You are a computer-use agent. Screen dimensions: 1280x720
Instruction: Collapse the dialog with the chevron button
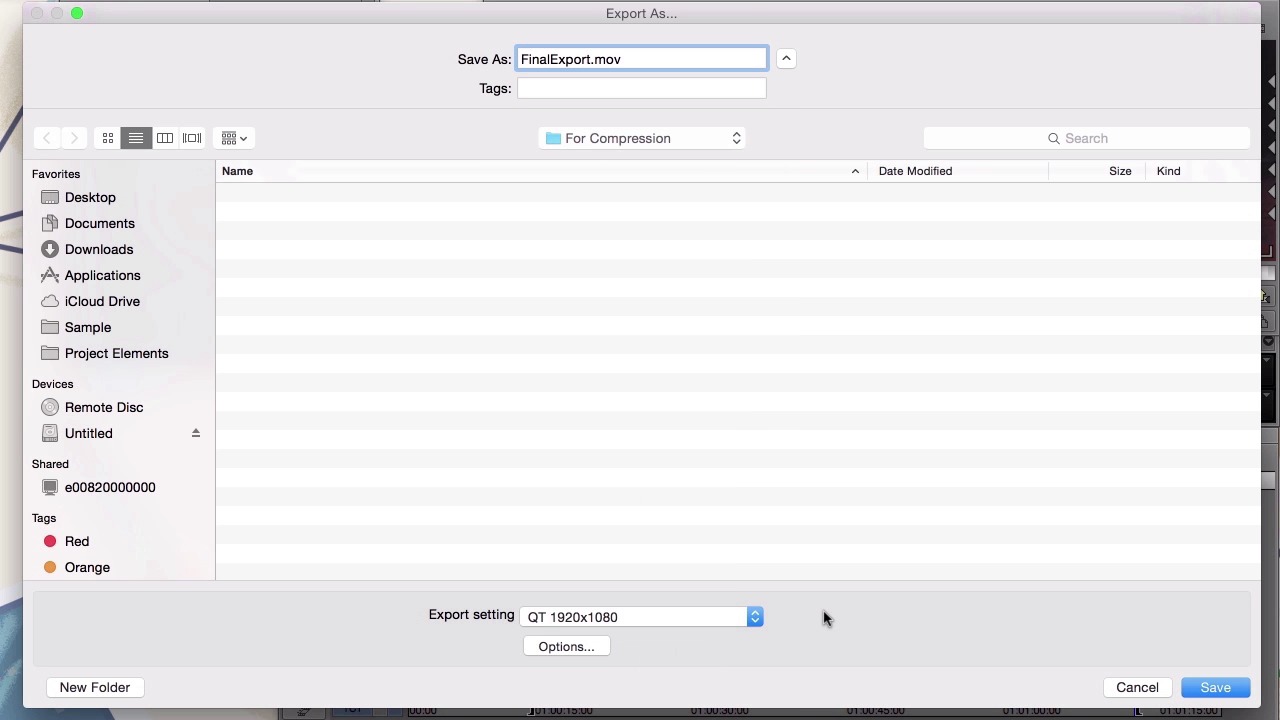pos(786,59)
